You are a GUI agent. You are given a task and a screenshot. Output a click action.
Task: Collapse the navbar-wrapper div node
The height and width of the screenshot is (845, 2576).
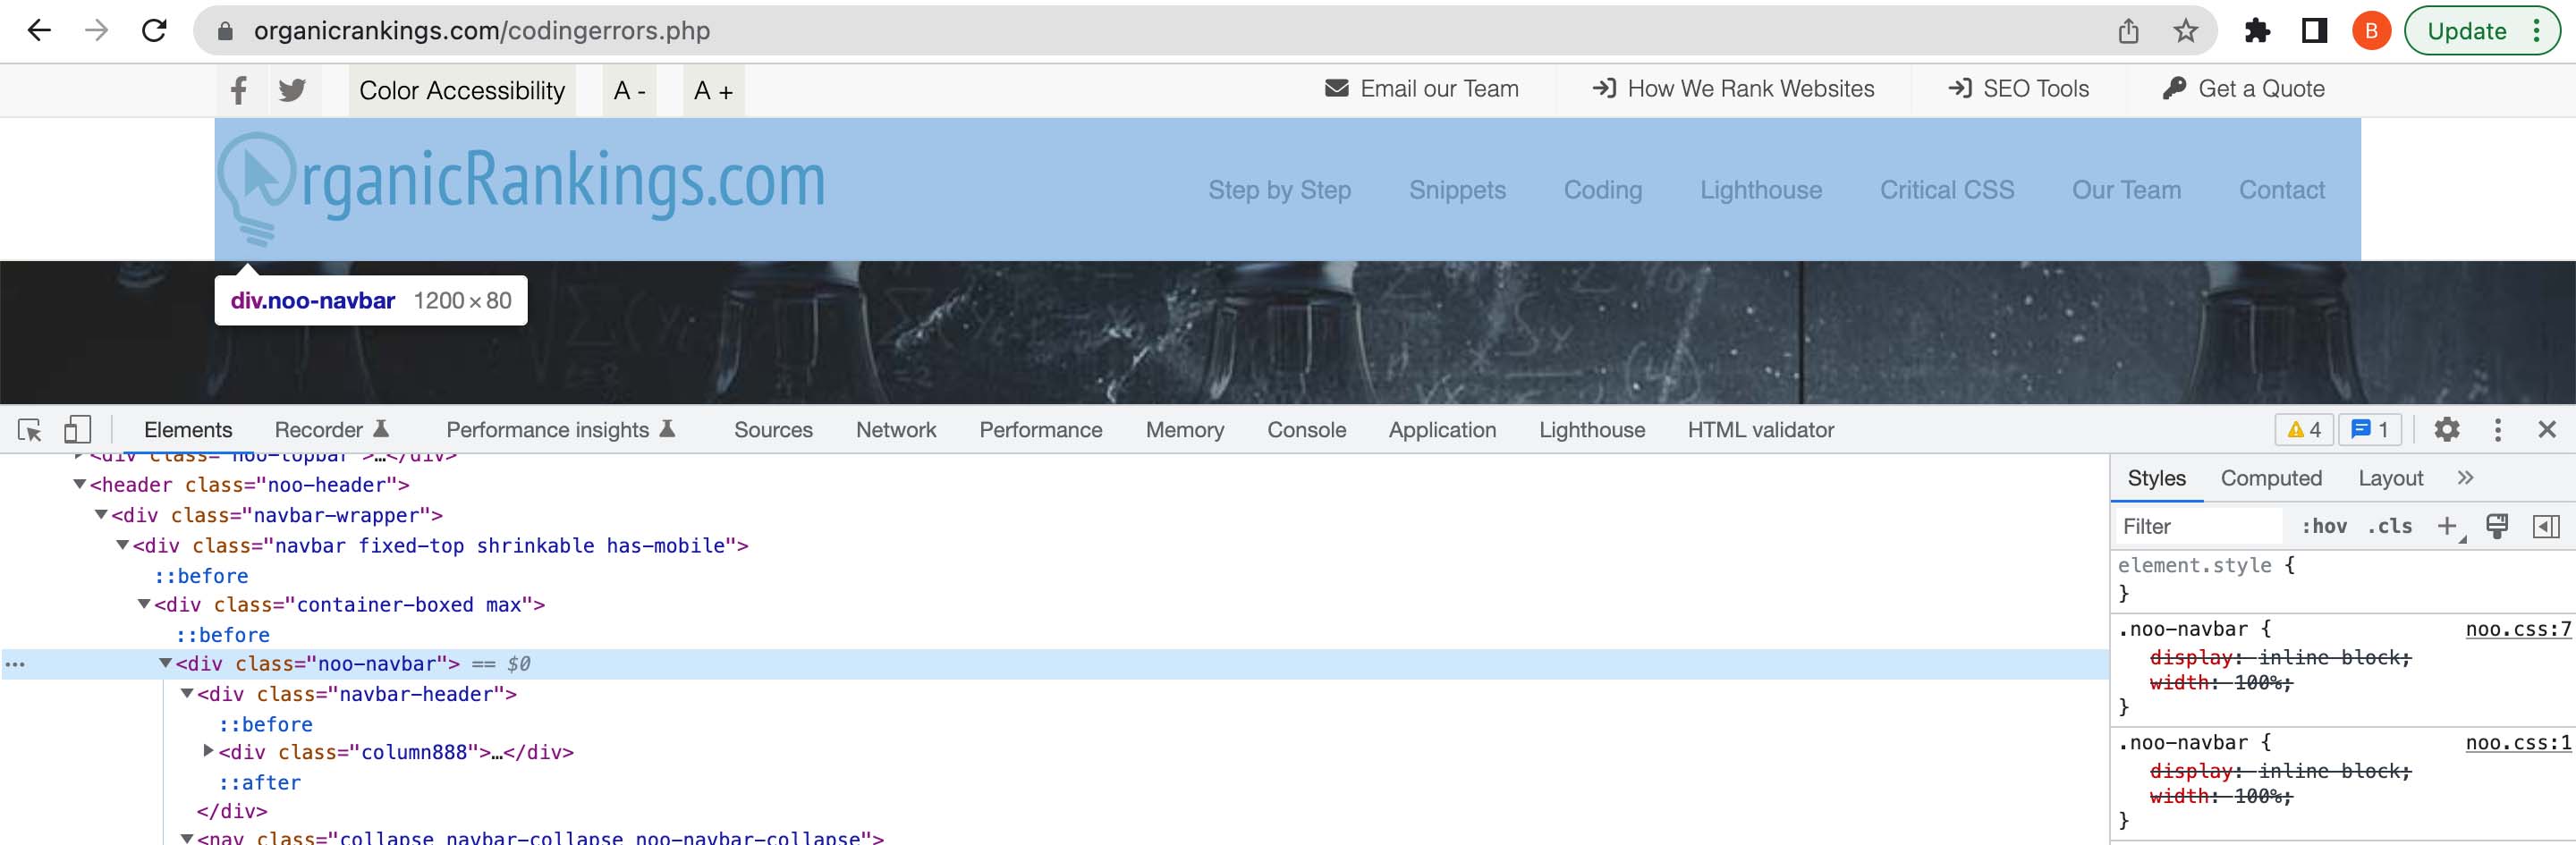pos(101,515)
